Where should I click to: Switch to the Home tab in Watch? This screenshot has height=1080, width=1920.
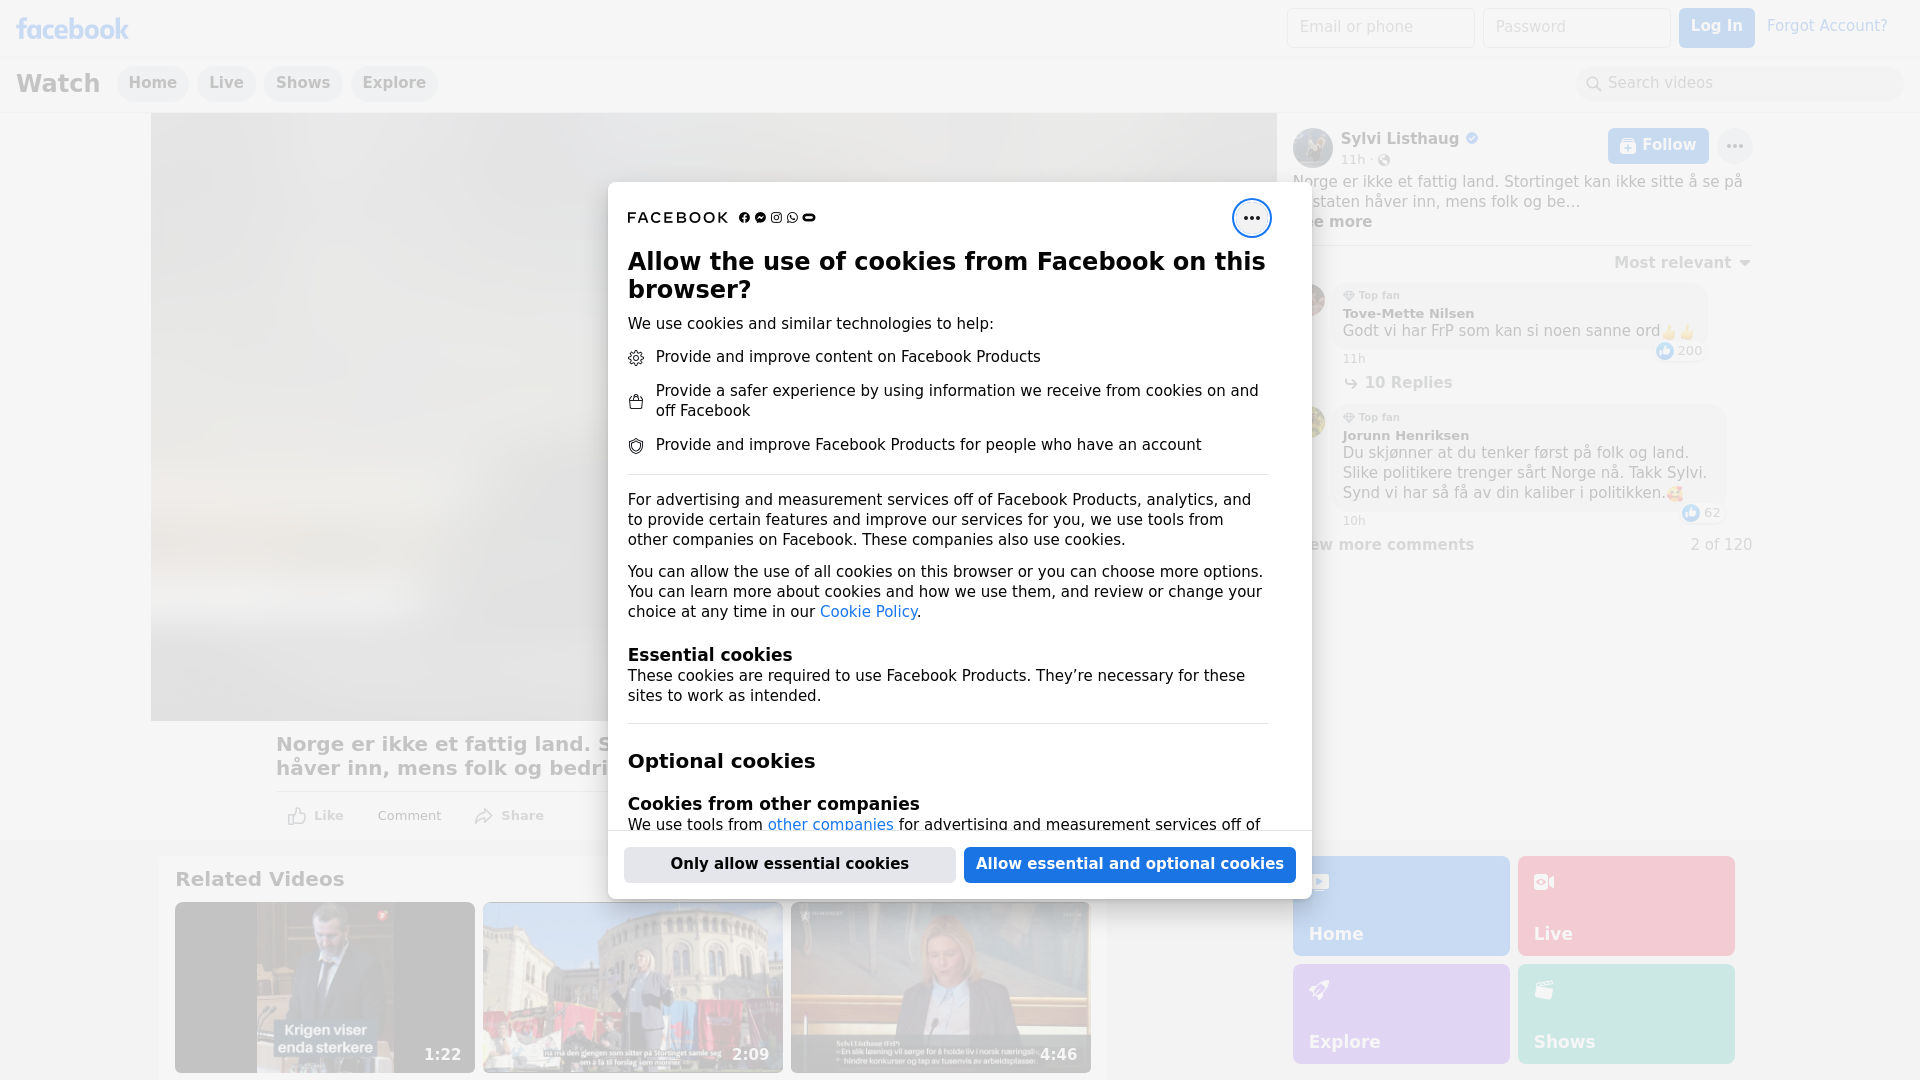[152, 84]
